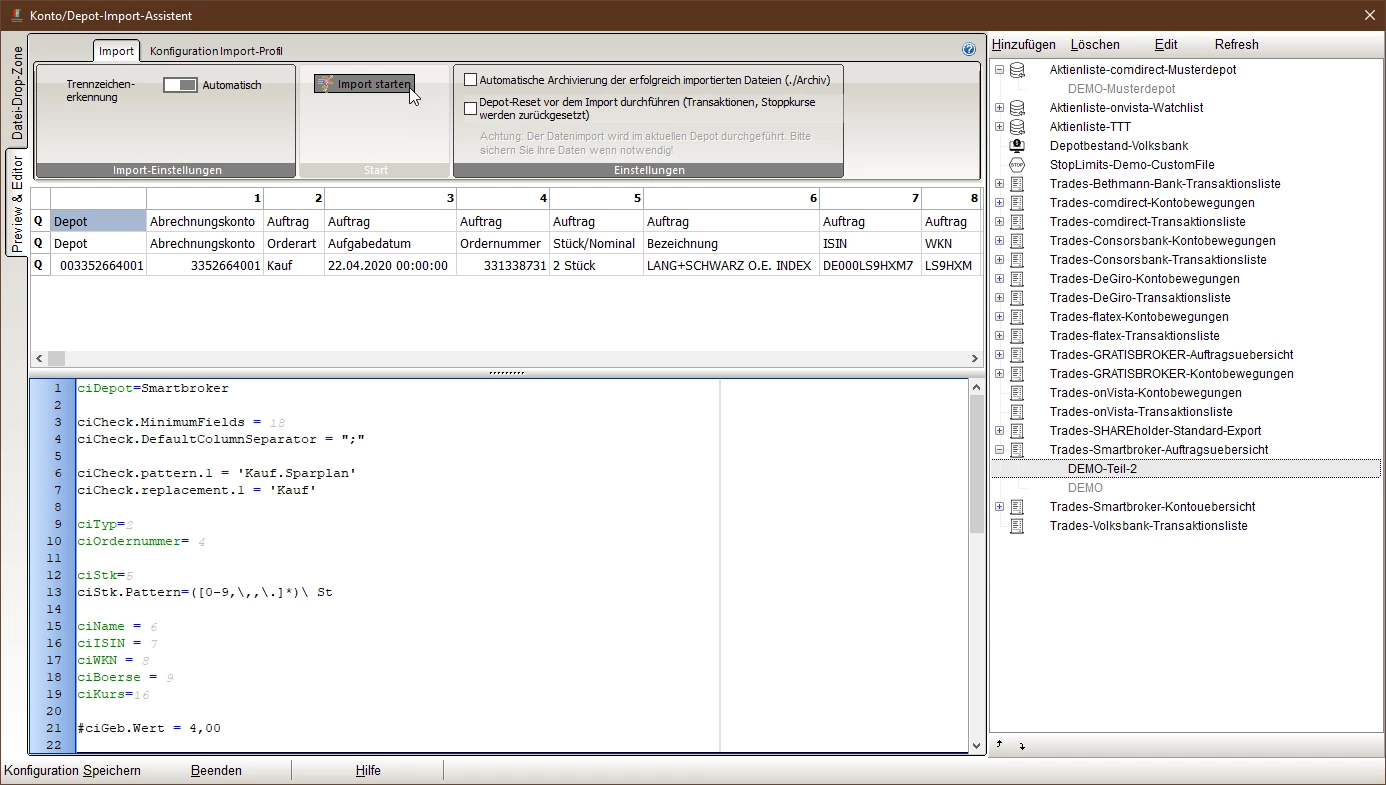Collapse the Trades-Smartbroker-Auftragsuebersicht node
The width and height of the screenshot is (1386, 785).
999,450
